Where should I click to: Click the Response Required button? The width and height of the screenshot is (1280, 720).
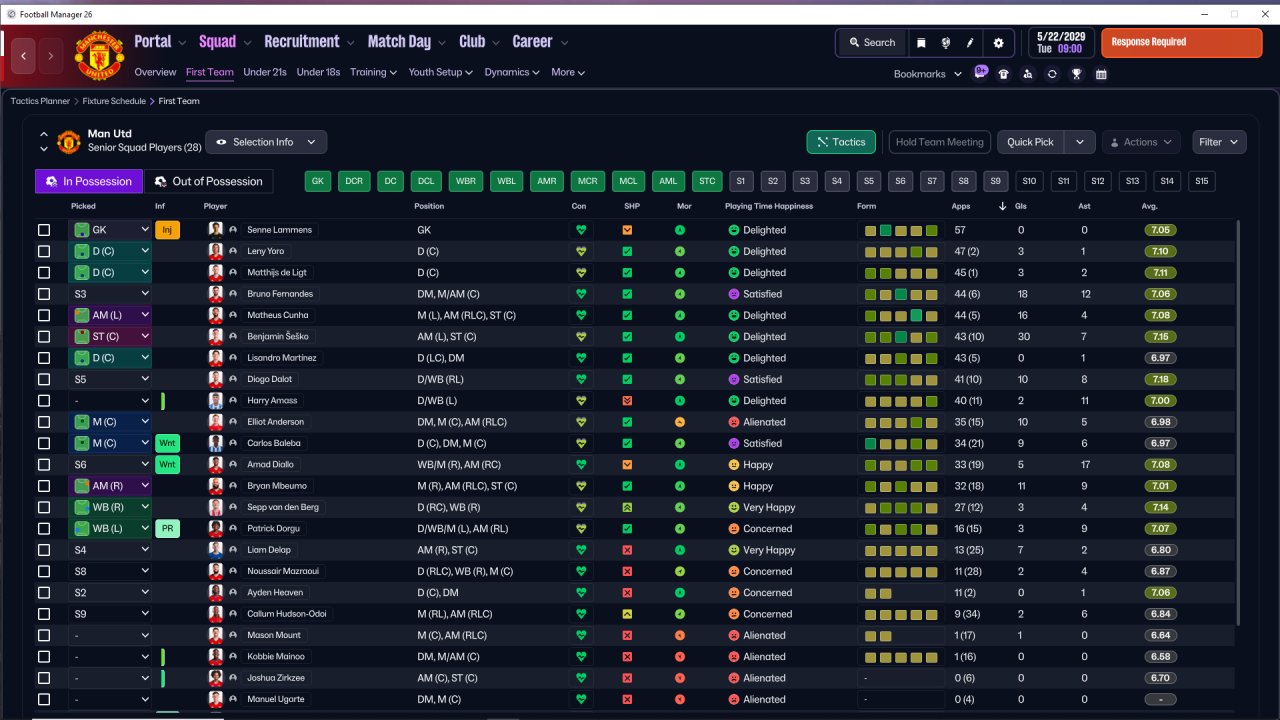1182,43
